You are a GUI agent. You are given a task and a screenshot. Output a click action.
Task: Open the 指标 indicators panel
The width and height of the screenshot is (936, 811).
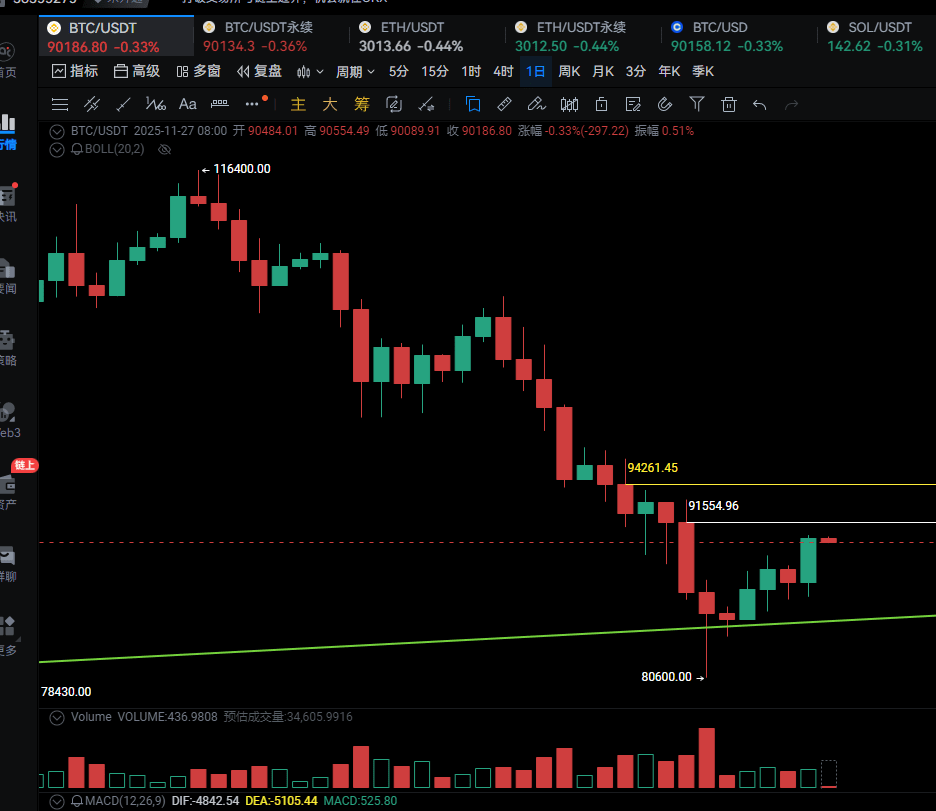pos(75,71)
